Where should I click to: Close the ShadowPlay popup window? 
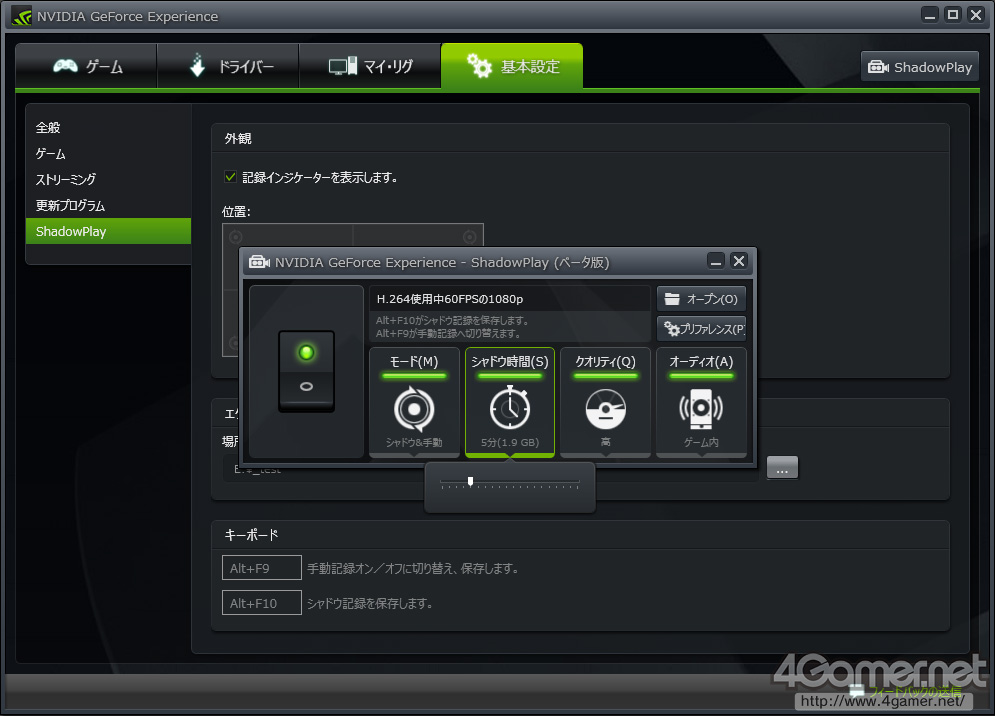click(x=739, y=261)
